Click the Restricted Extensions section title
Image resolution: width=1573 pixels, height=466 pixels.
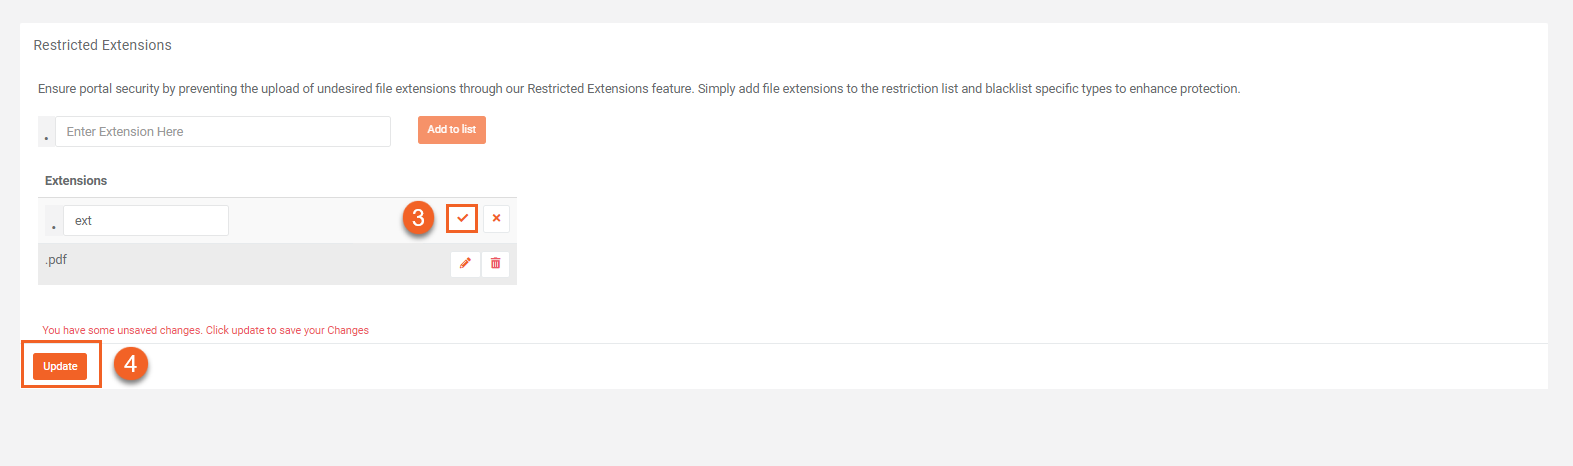coord(102,45)
